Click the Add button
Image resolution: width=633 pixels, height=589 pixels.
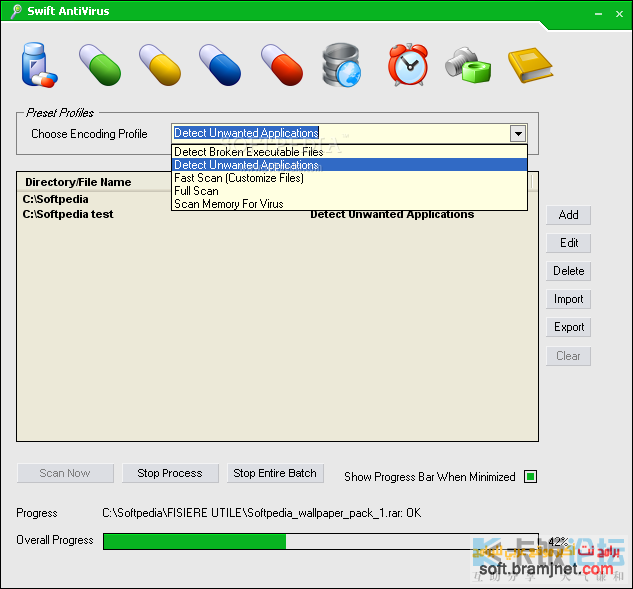point(568,215)
